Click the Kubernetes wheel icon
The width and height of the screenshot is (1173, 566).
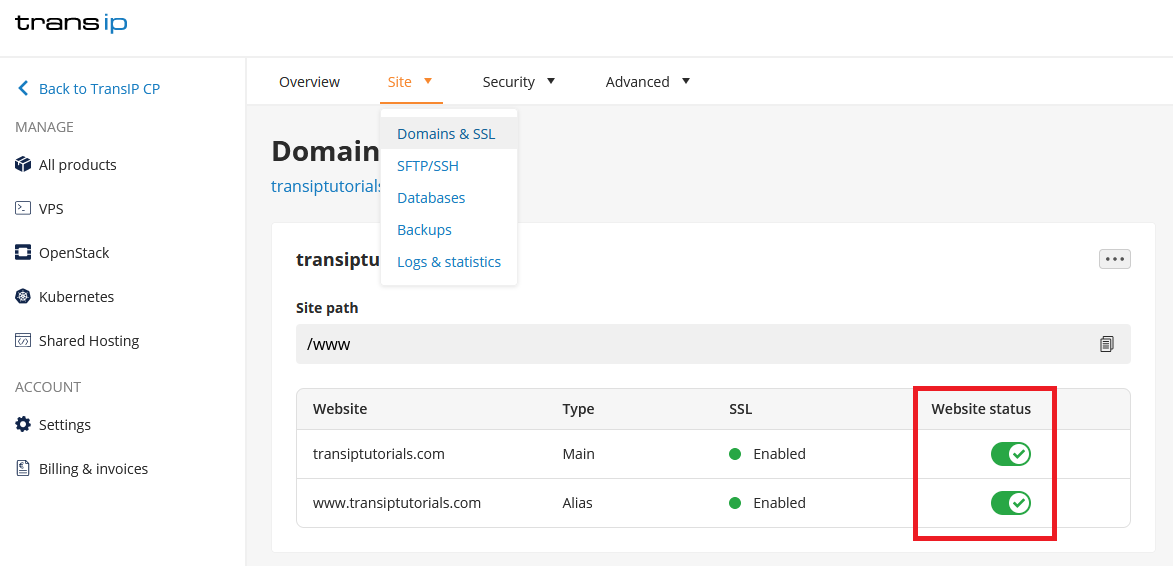click(23, 297)
